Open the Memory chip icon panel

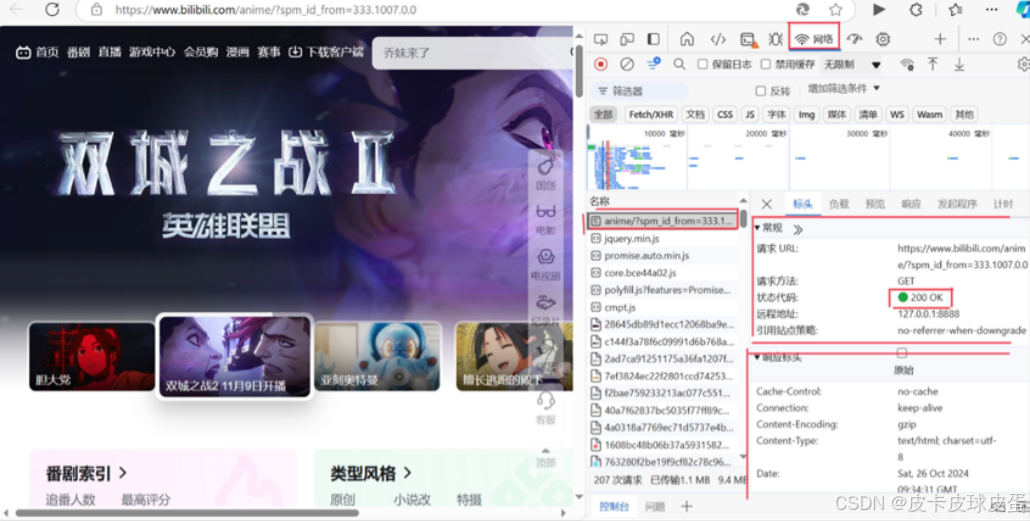click(883, 39)
